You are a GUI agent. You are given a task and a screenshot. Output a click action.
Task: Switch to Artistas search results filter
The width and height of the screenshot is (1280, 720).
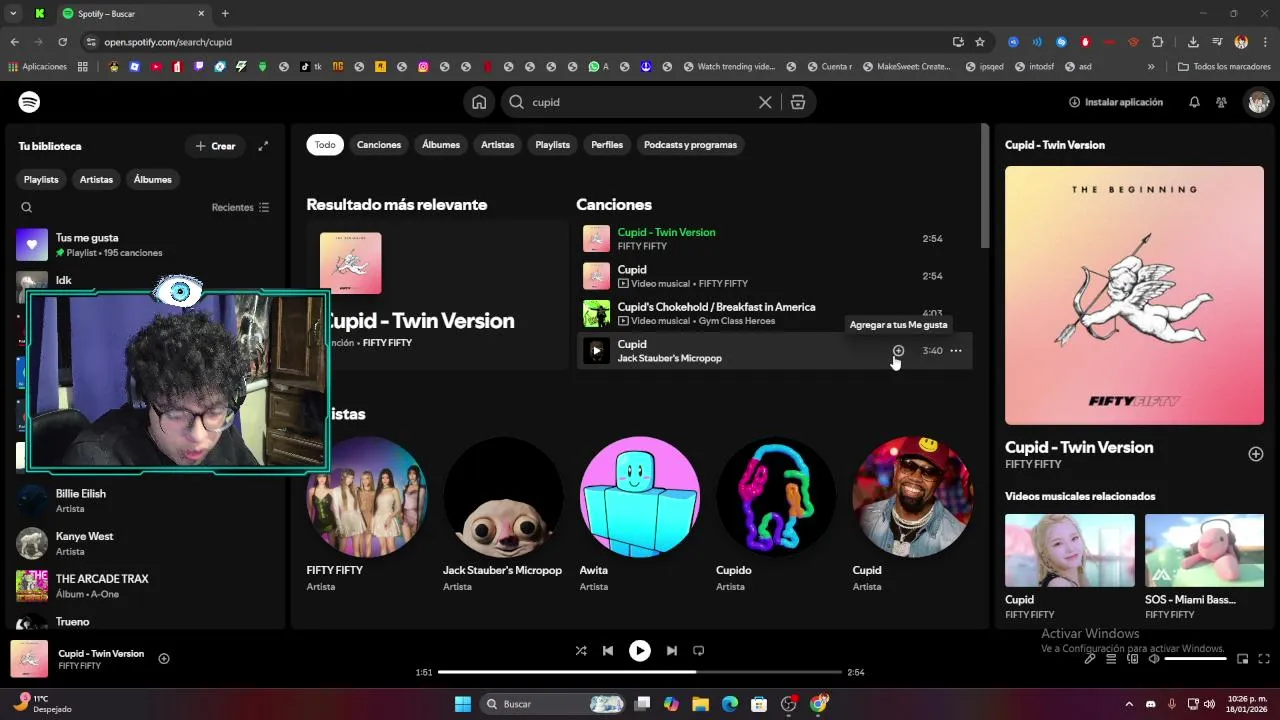(497, 145)
